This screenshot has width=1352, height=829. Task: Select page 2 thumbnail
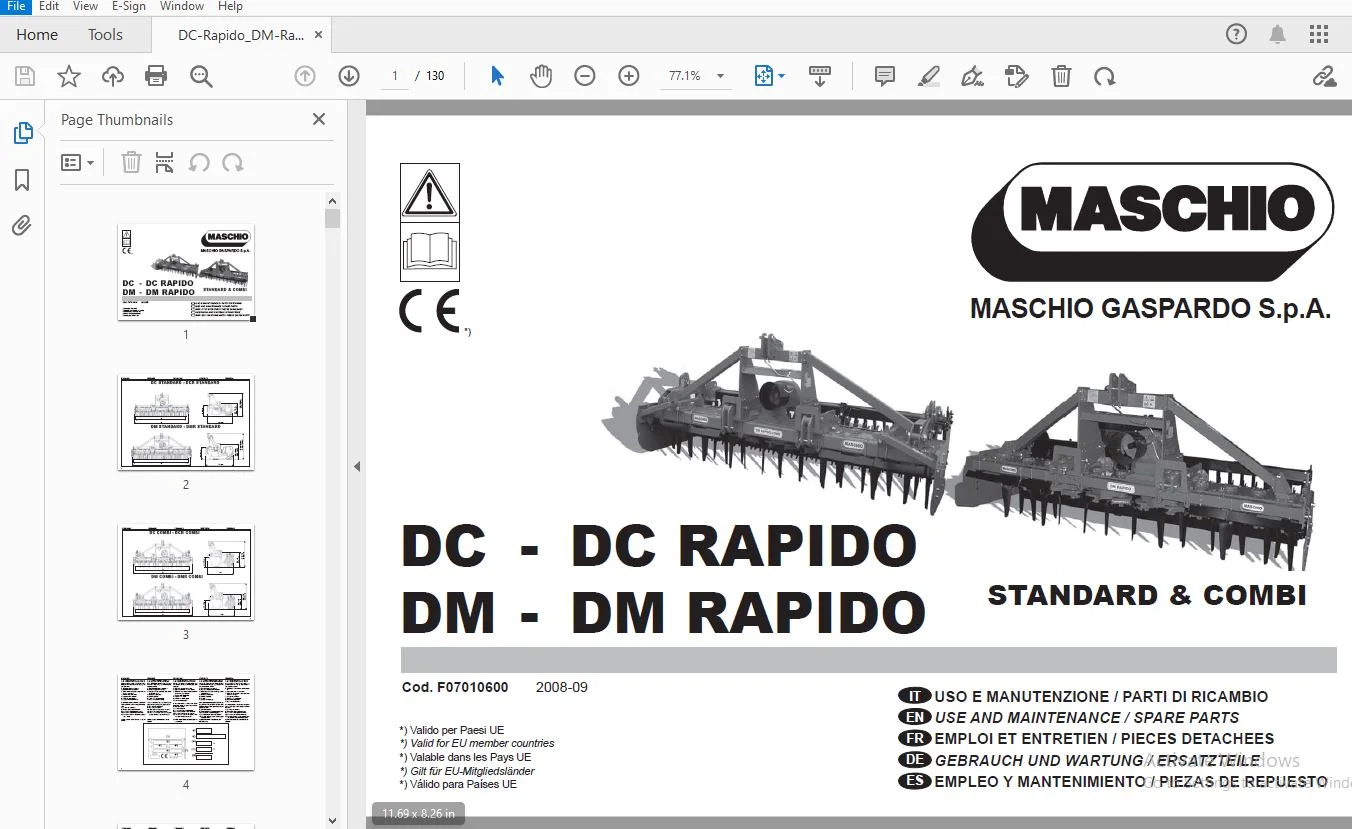pos(186,423)
